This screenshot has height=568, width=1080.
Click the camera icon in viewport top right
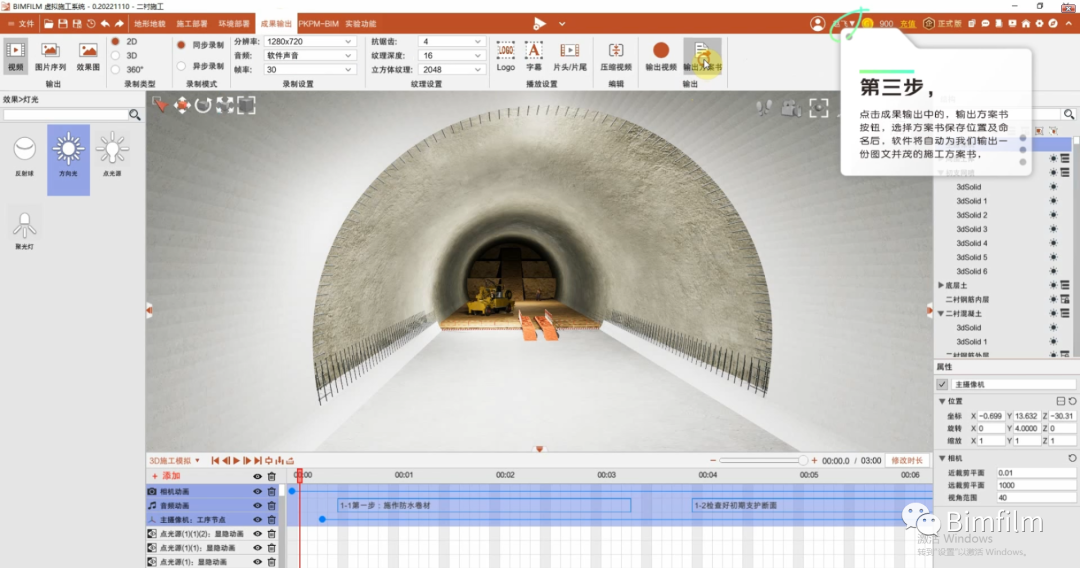tap(791, 108)
